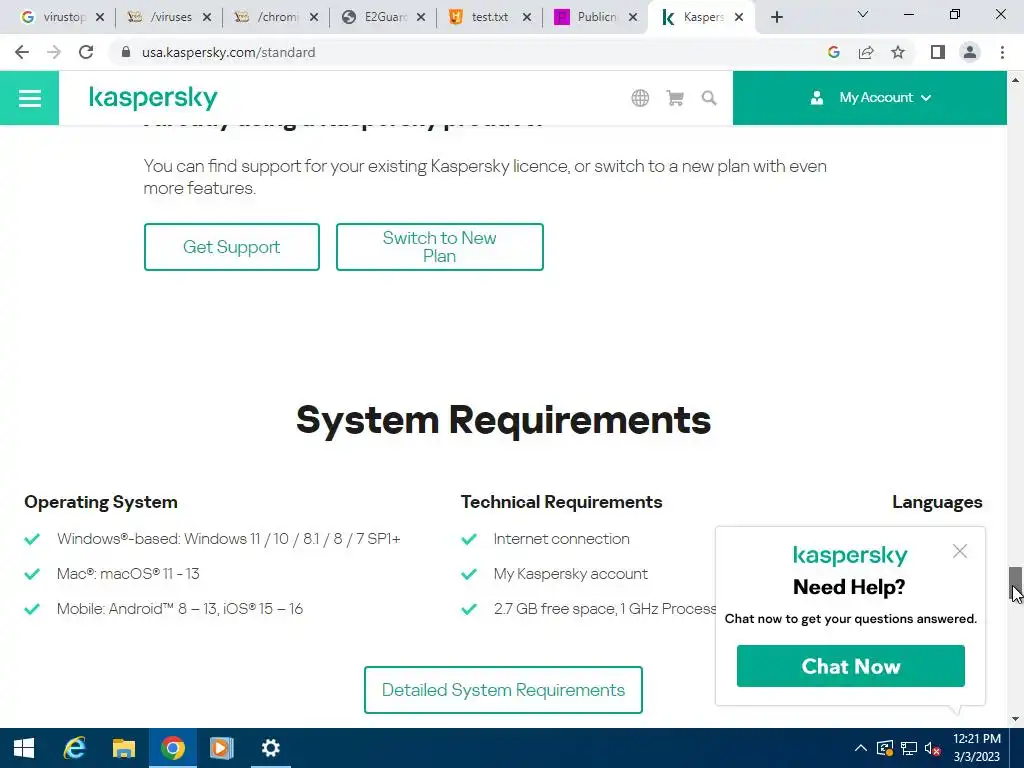The height and width of the screenshot is (768, 1024).
Task: Bookmark this page with the star icon
Action: point(898,52)
